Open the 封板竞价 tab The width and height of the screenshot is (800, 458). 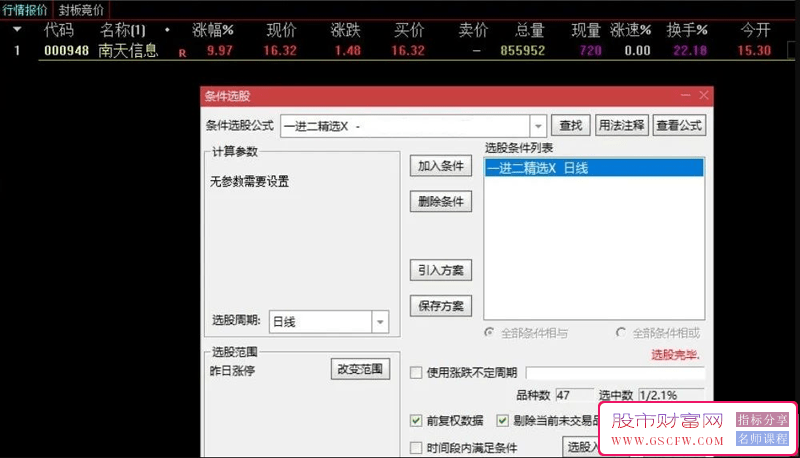81,10
